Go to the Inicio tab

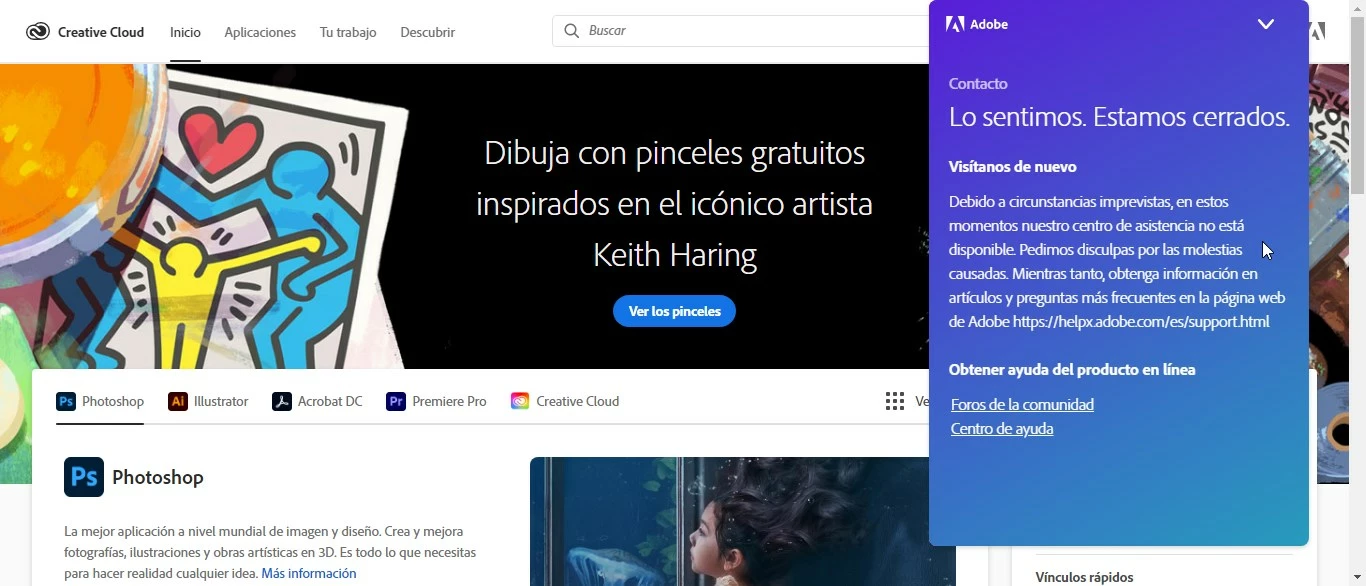[x=185, y=32]
